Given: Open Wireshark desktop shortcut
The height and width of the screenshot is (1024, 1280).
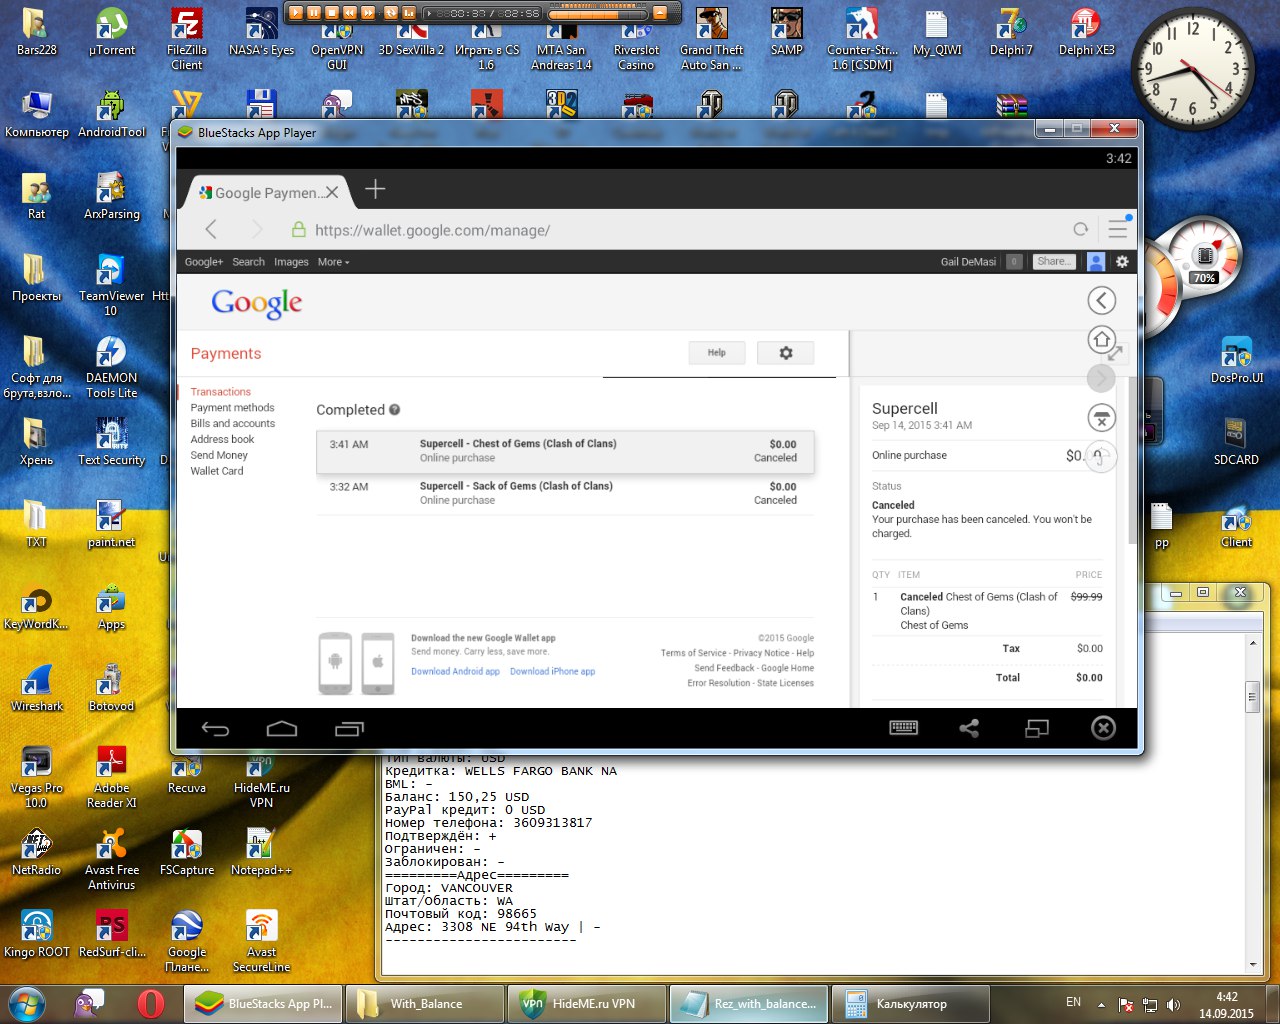Looking at the screenshot, I should [37, 688].
